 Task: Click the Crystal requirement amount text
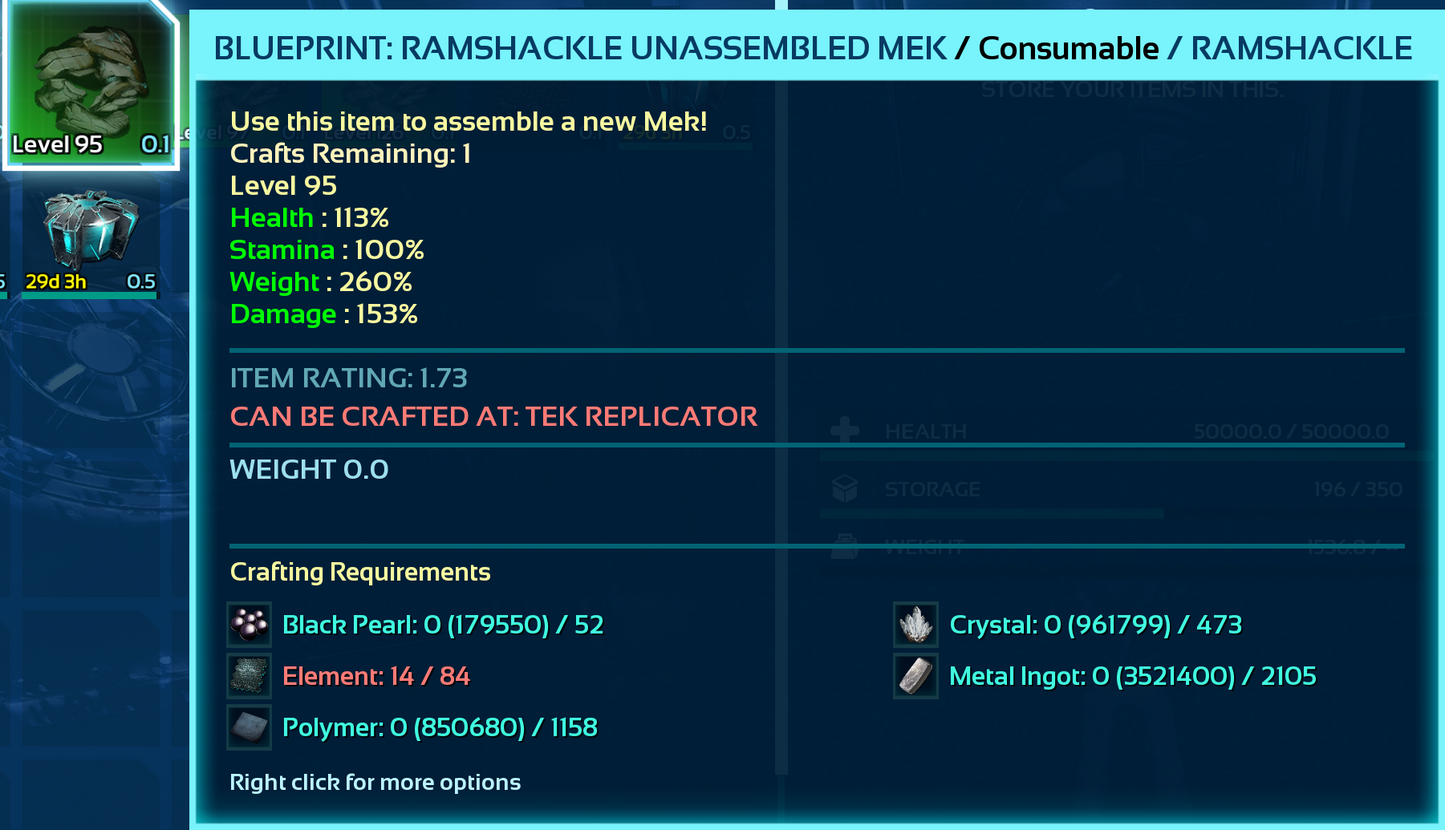click(x=1096, y=625)
